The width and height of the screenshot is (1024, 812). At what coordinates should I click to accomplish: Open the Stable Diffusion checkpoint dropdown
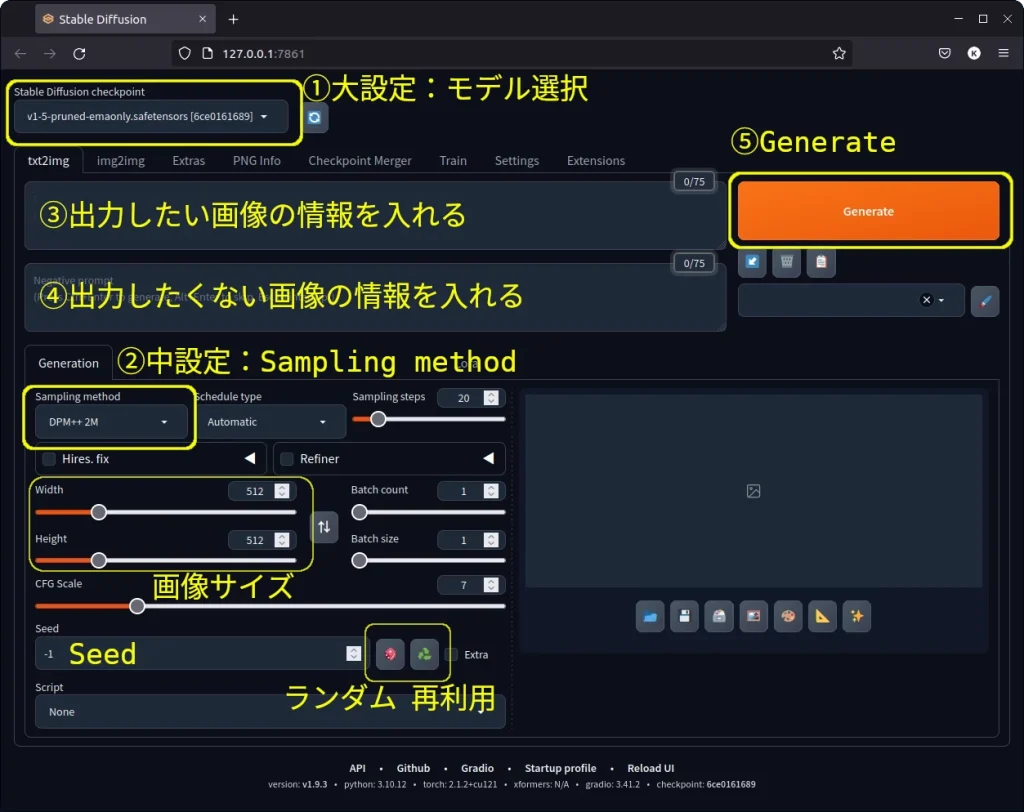tap(151, 117)
